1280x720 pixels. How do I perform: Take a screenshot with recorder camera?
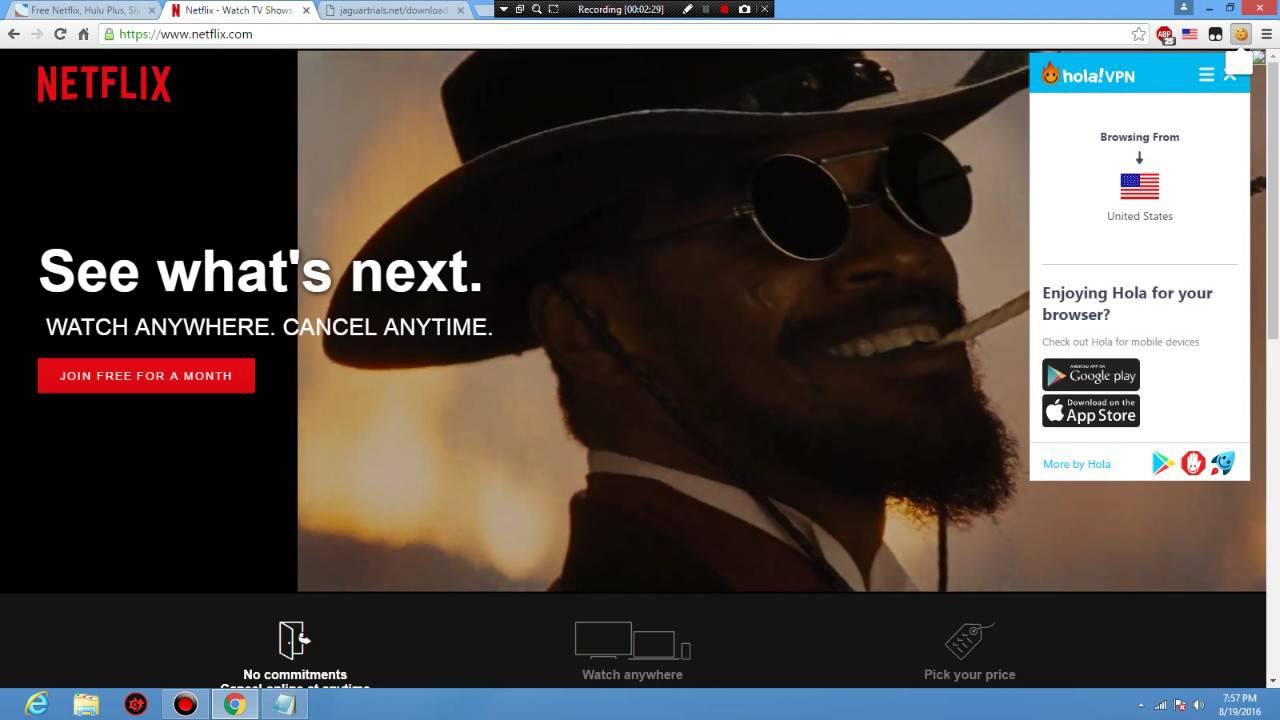coord(745,9)
